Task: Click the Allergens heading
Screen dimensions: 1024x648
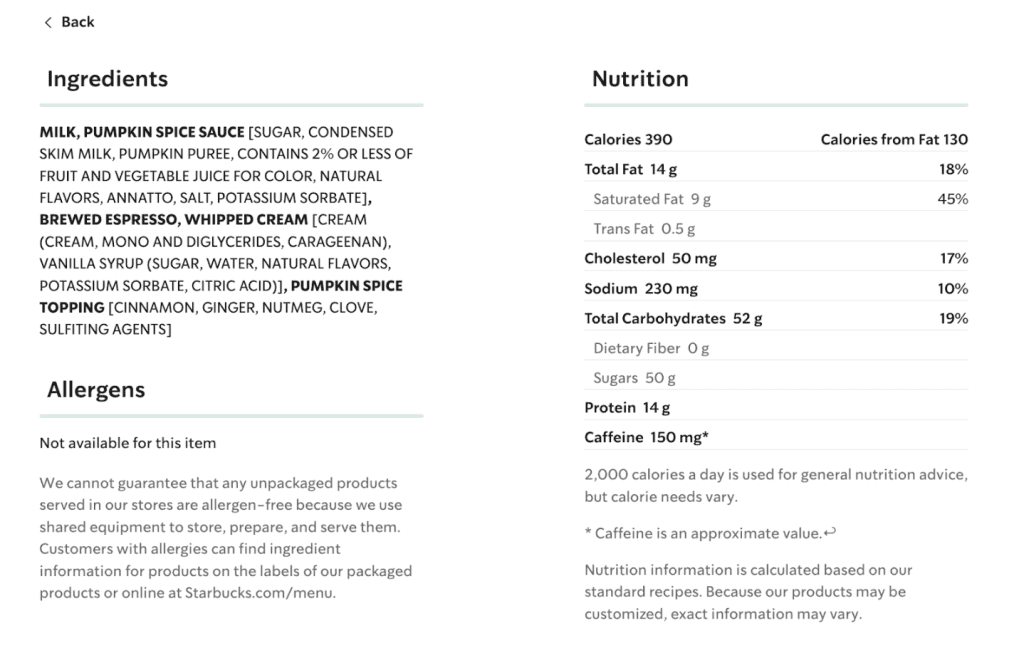Action: (96, 390)
